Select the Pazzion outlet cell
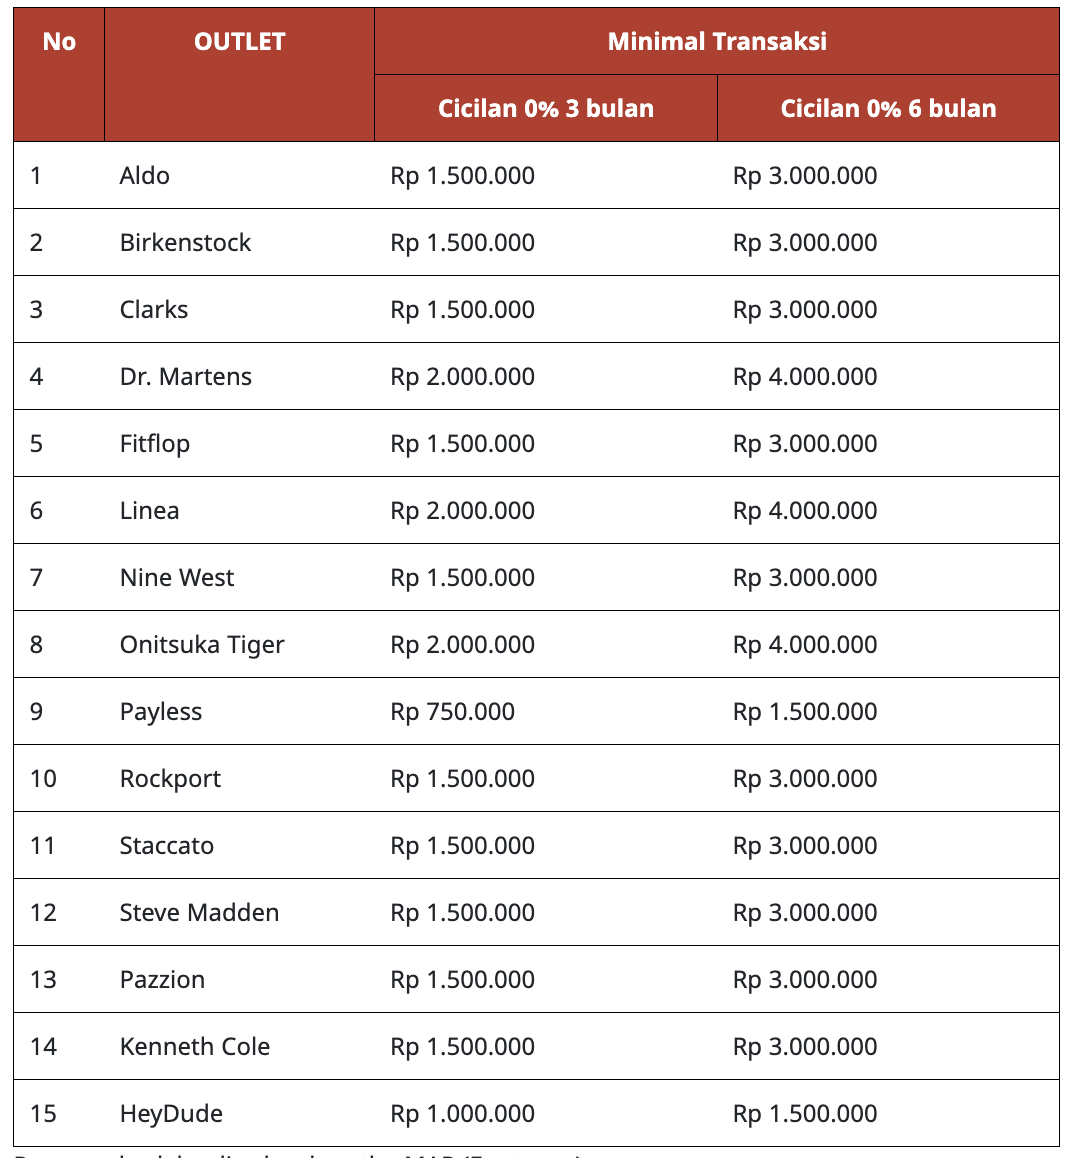The height and width of the screenshot is (1158, 1076). [x=163, y=980]
